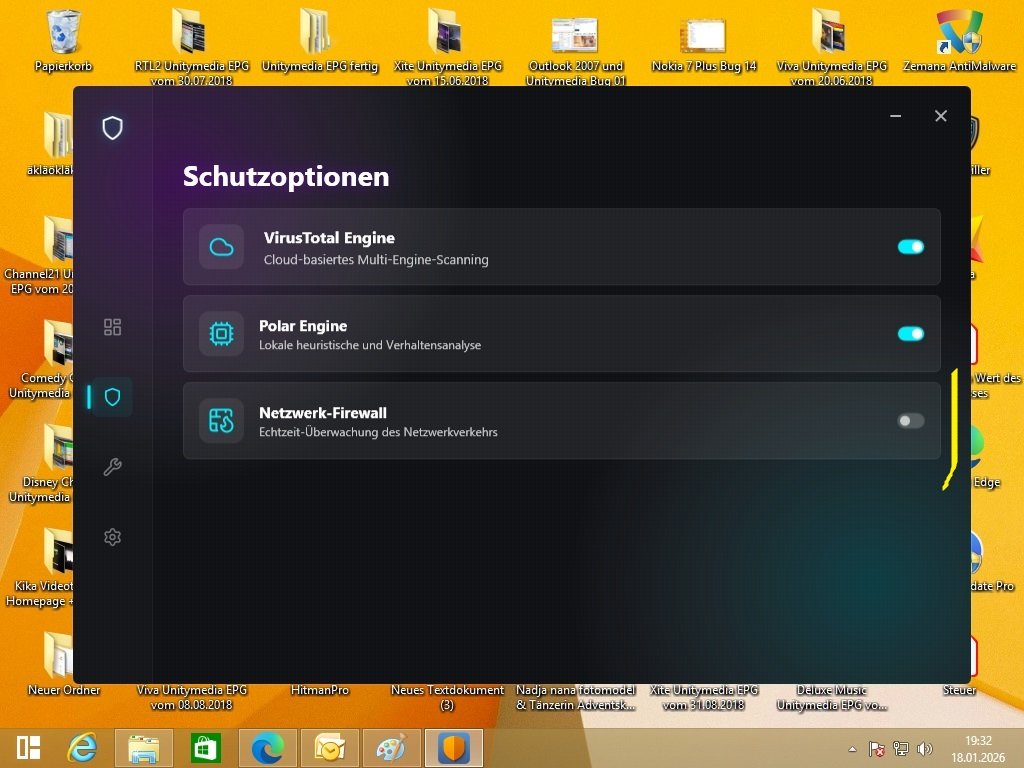Select the Zemana AntiMalware desktop shortcut
Image resolution: width=1024 pixels, height=768 pixels.
click(959, 40)
